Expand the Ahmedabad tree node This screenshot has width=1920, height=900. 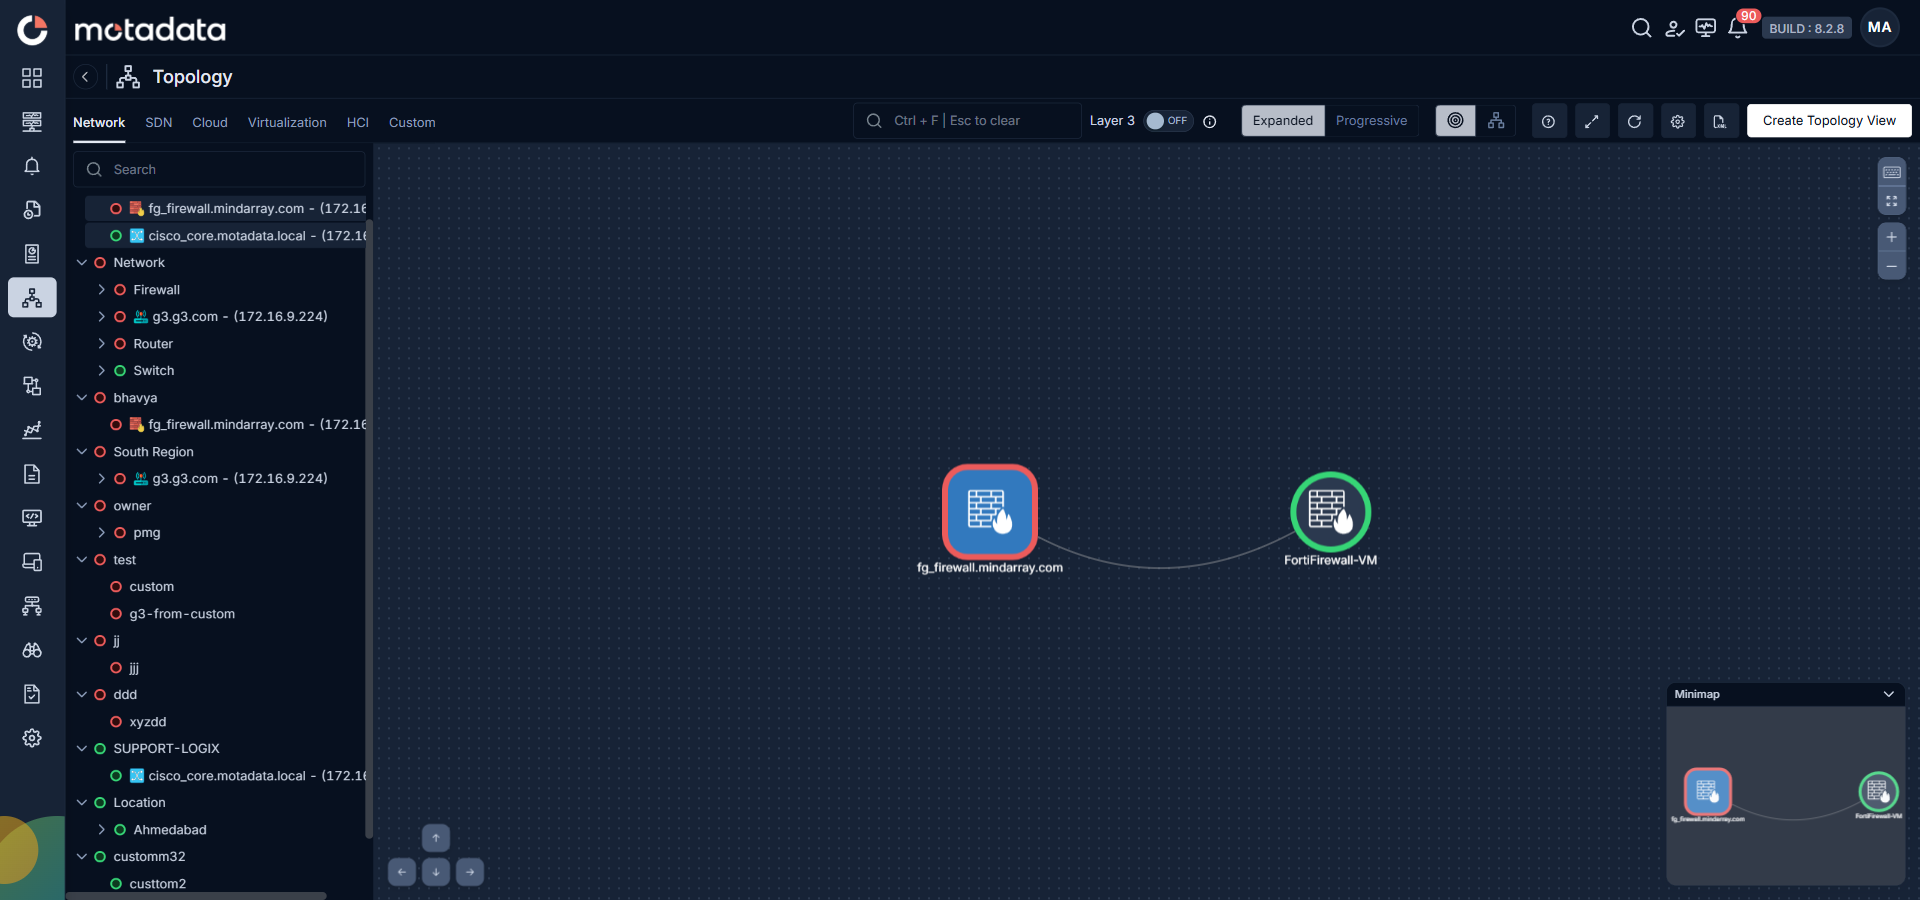(x=102, y=830)
